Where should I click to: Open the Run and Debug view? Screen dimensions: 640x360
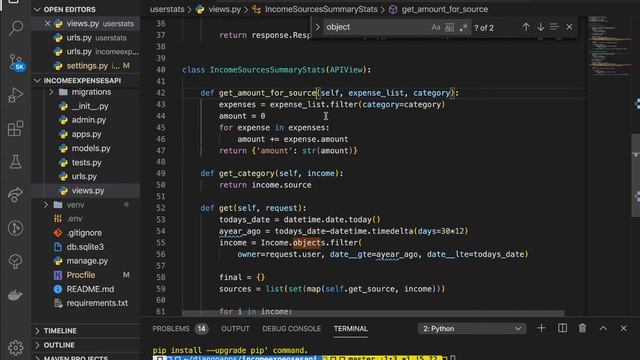click(x=16, y=95)
